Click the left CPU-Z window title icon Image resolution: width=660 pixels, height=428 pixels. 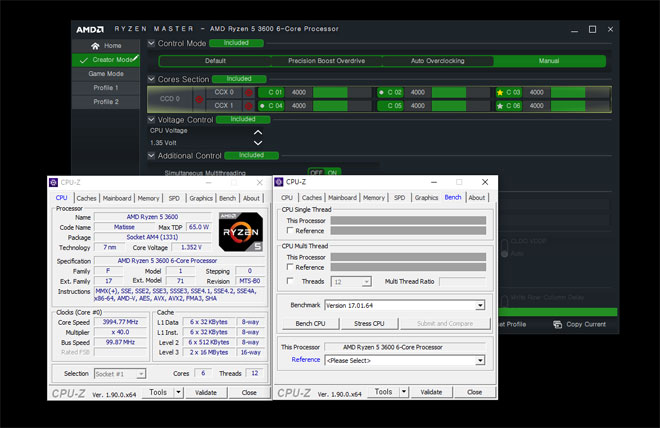[53, 182]
